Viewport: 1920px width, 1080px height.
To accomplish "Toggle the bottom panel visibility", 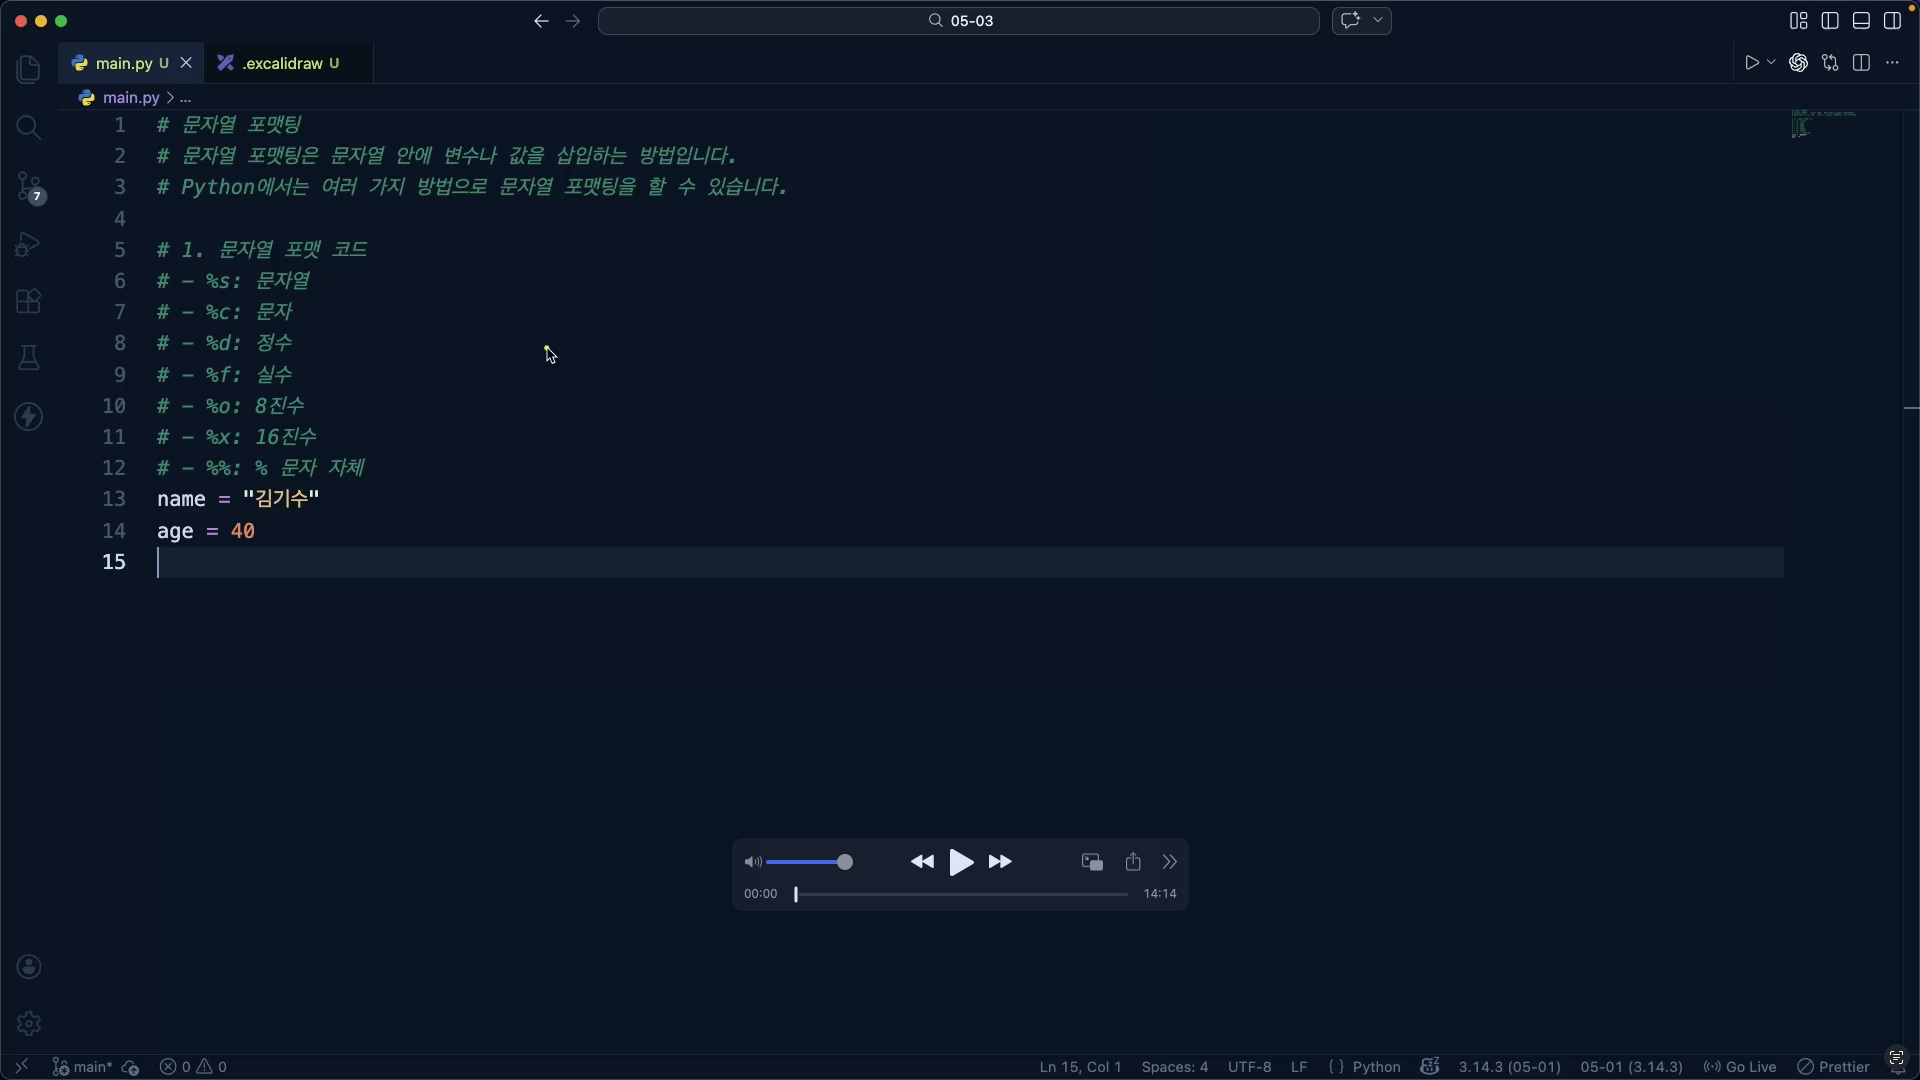I will point(1863,20).
